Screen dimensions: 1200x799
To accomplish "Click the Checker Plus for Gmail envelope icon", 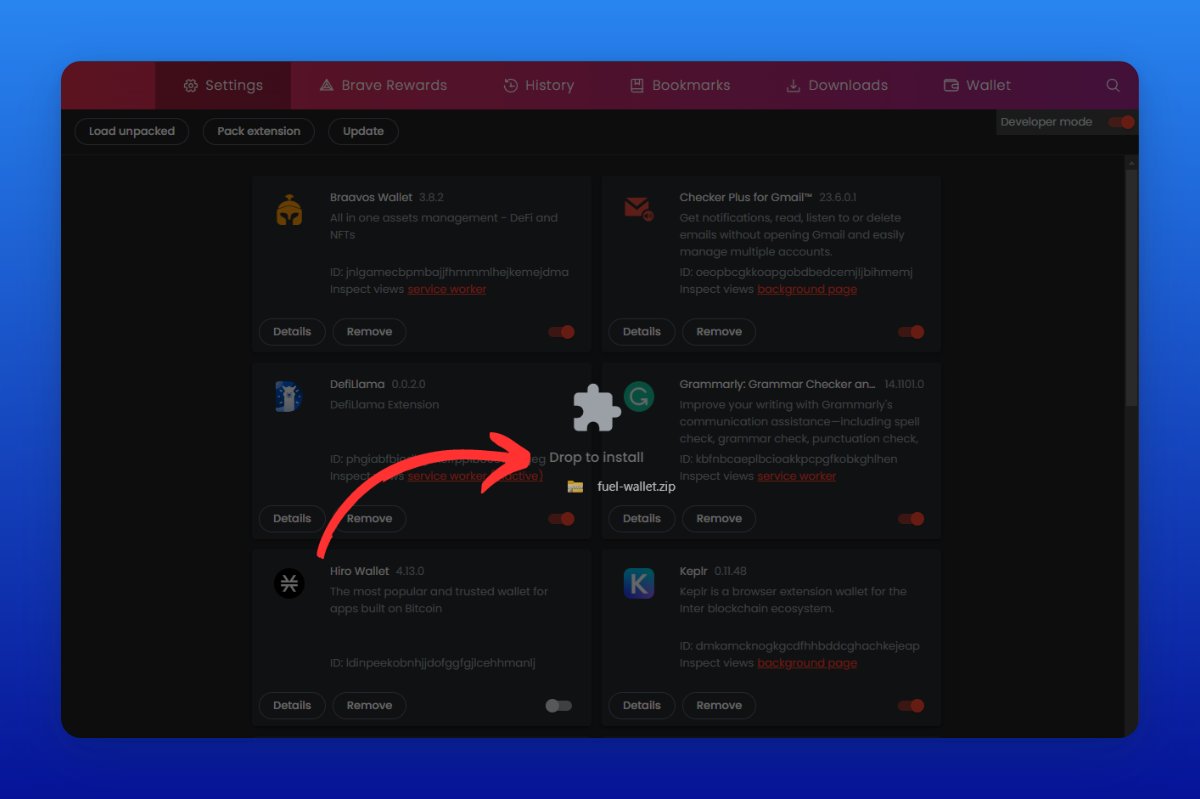I will tap(638, 208).
